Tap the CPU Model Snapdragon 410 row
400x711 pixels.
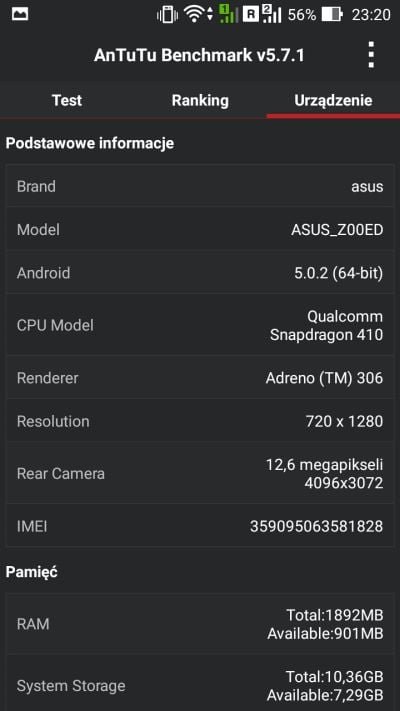click(200, 325)
